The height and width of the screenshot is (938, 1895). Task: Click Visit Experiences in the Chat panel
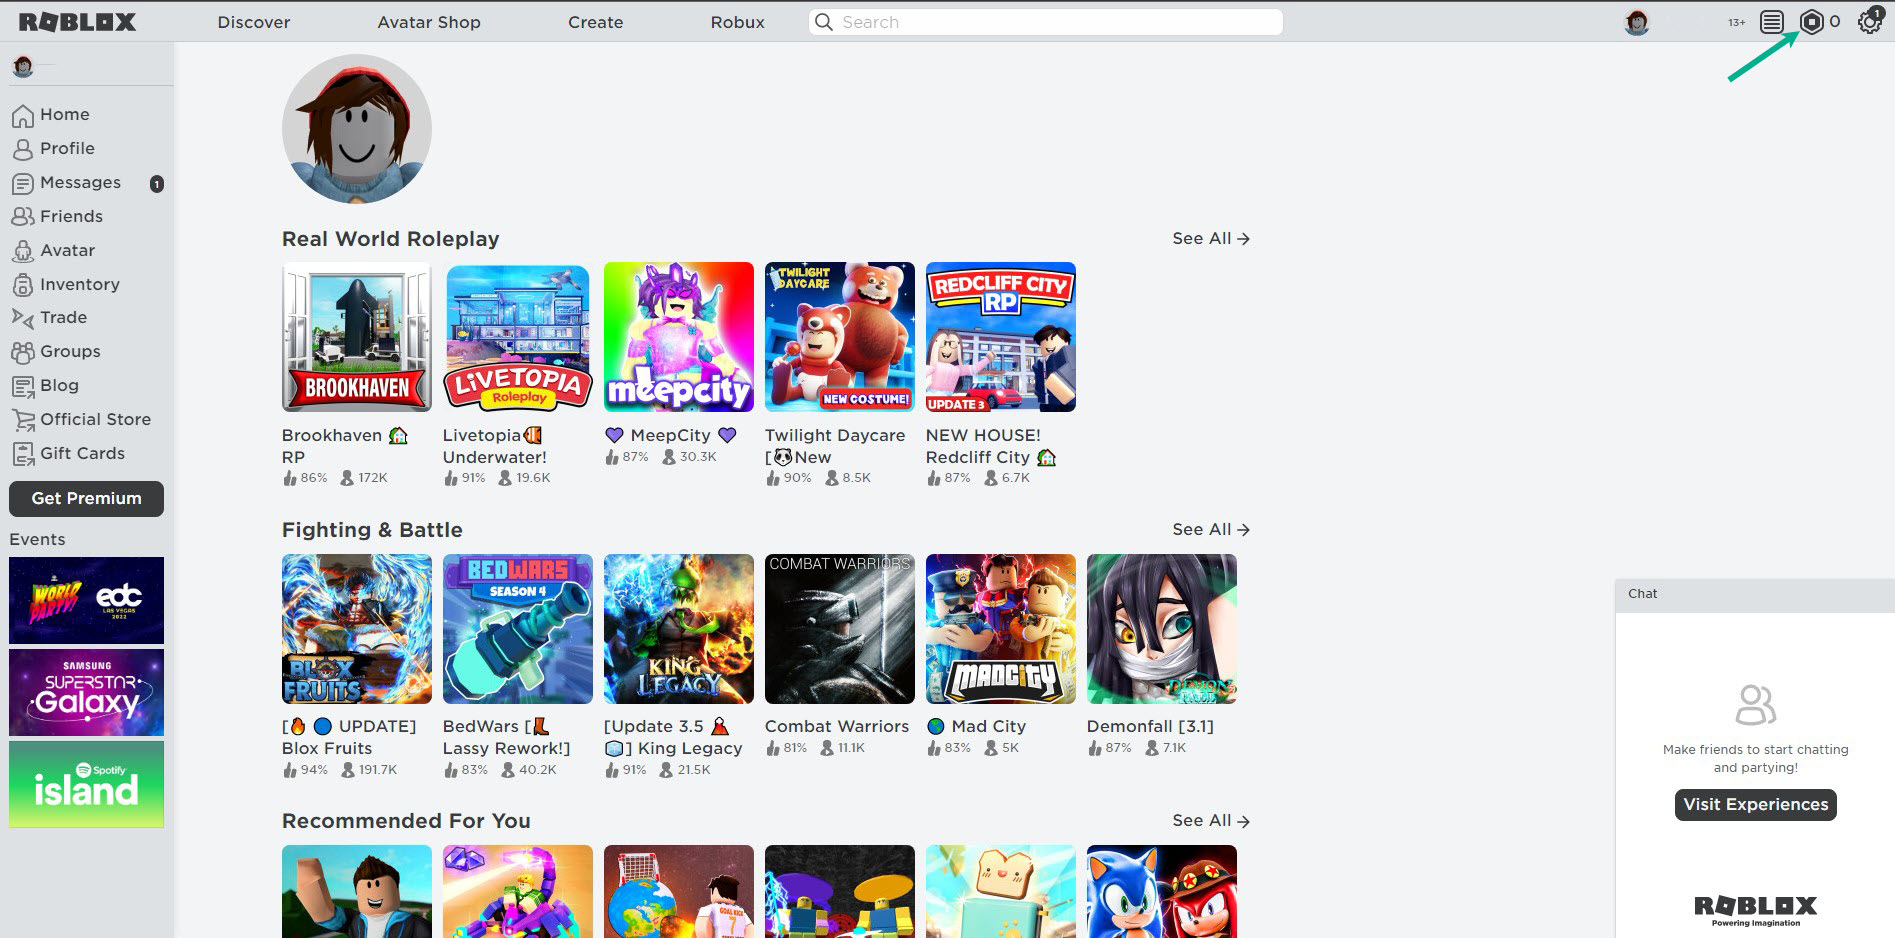(x=1755, y=804)
